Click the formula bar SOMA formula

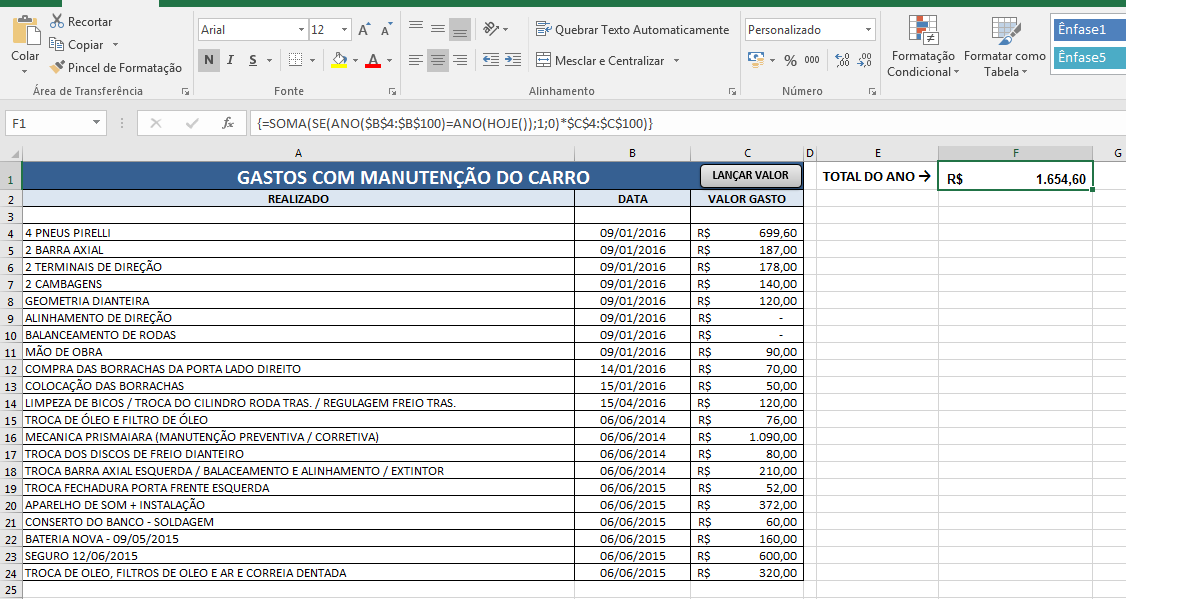pyautogui.click(x=455, y=123)
